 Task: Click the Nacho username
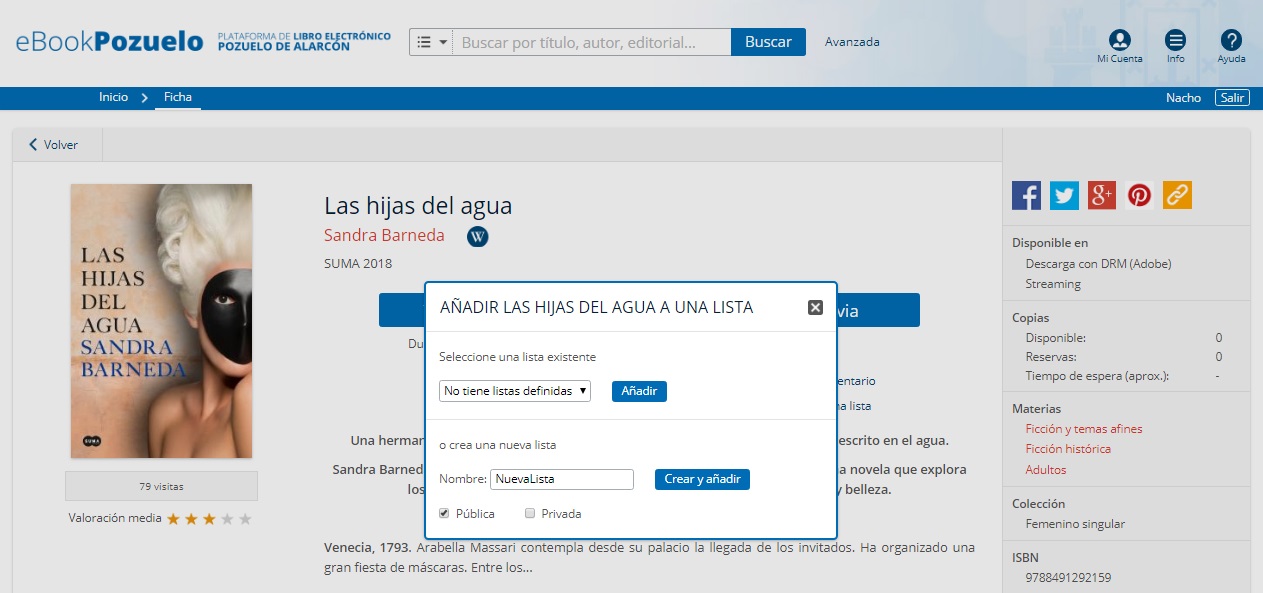tap(1183, 98)
